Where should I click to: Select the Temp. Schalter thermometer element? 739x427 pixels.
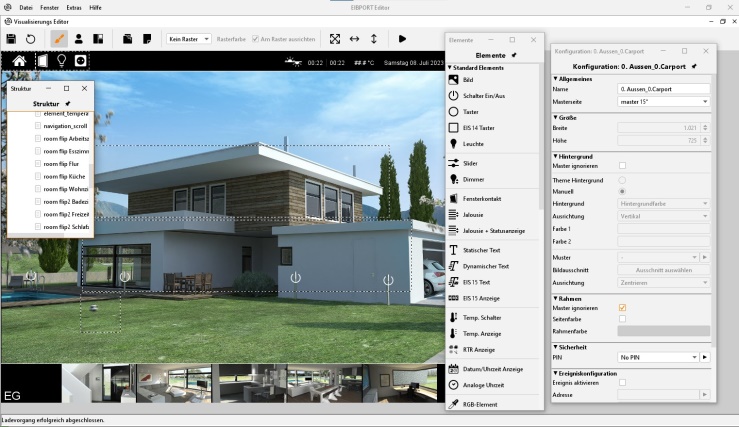(x=481, y=317)
